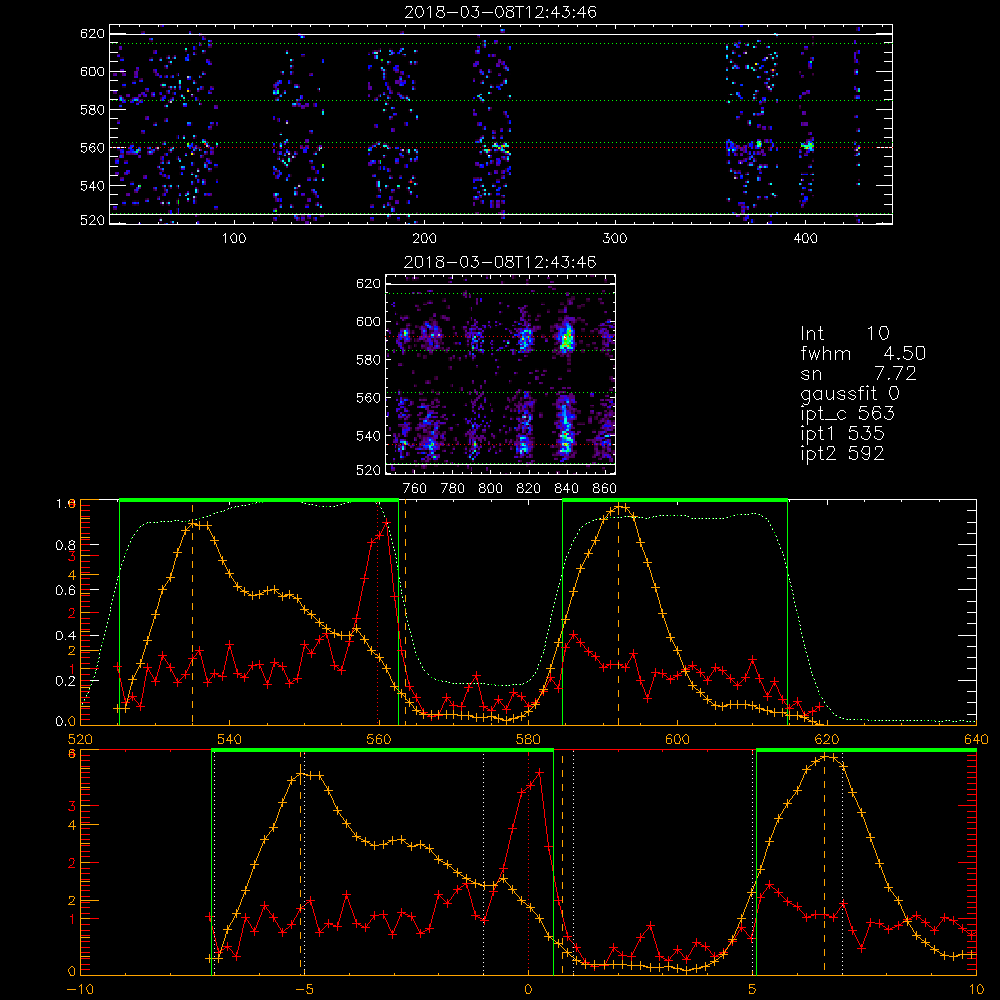Screen dimensions: 1000x1000
Task: Click the red peak in the bottom plot near 0
Action: [x=540, y=772]
